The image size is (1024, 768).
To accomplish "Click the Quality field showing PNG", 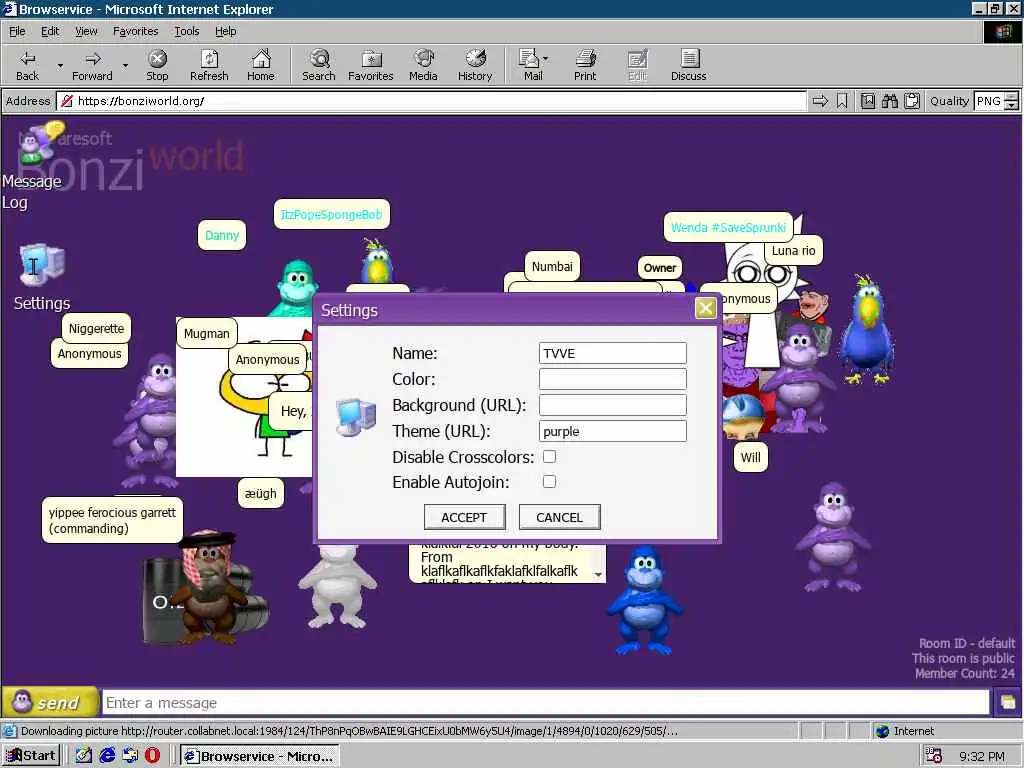I will point(989,101).
